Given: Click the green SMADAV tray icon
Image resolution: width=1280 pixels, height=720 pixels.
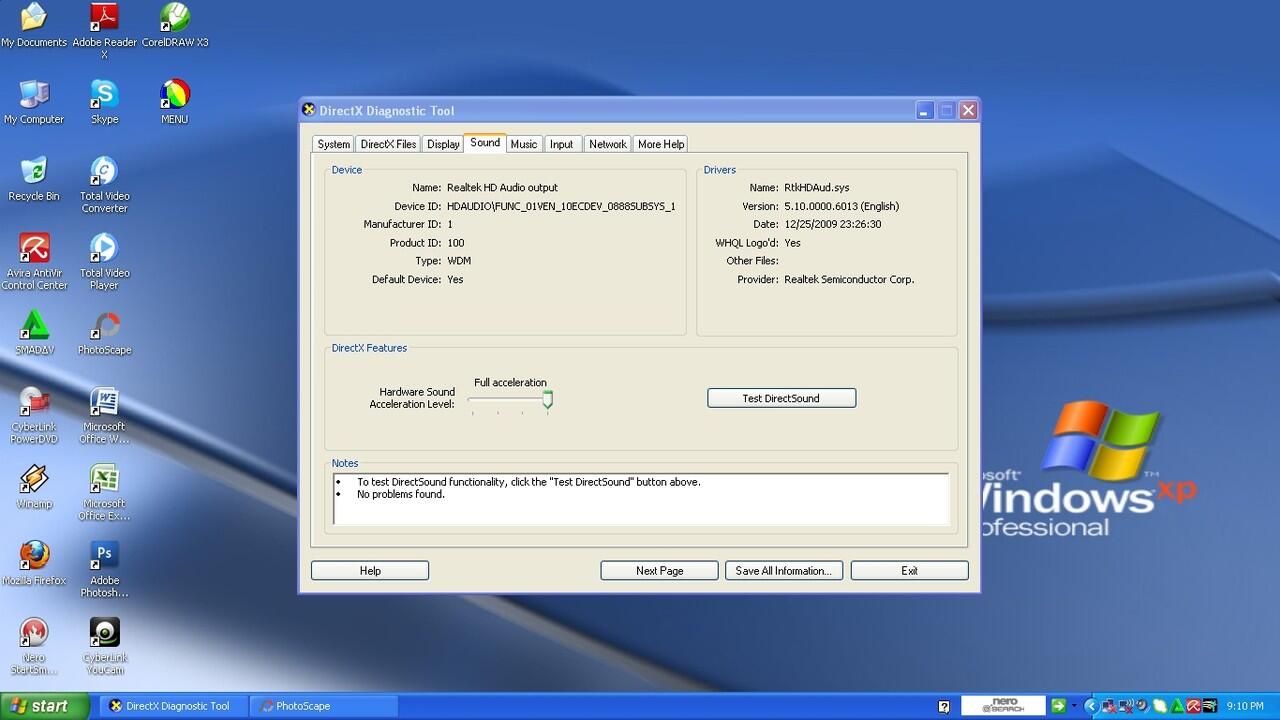Looking at the screenshot, I should pyautogui.click(x=1177, y=706).
